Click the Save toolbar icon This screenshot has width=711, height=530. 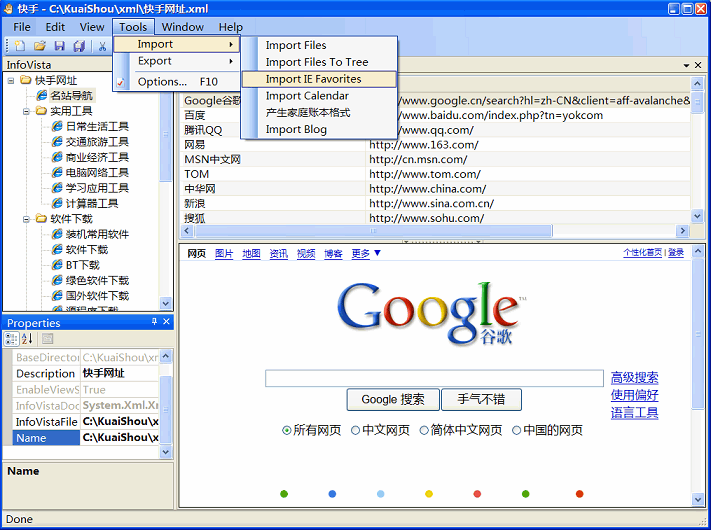pos(59,46)
